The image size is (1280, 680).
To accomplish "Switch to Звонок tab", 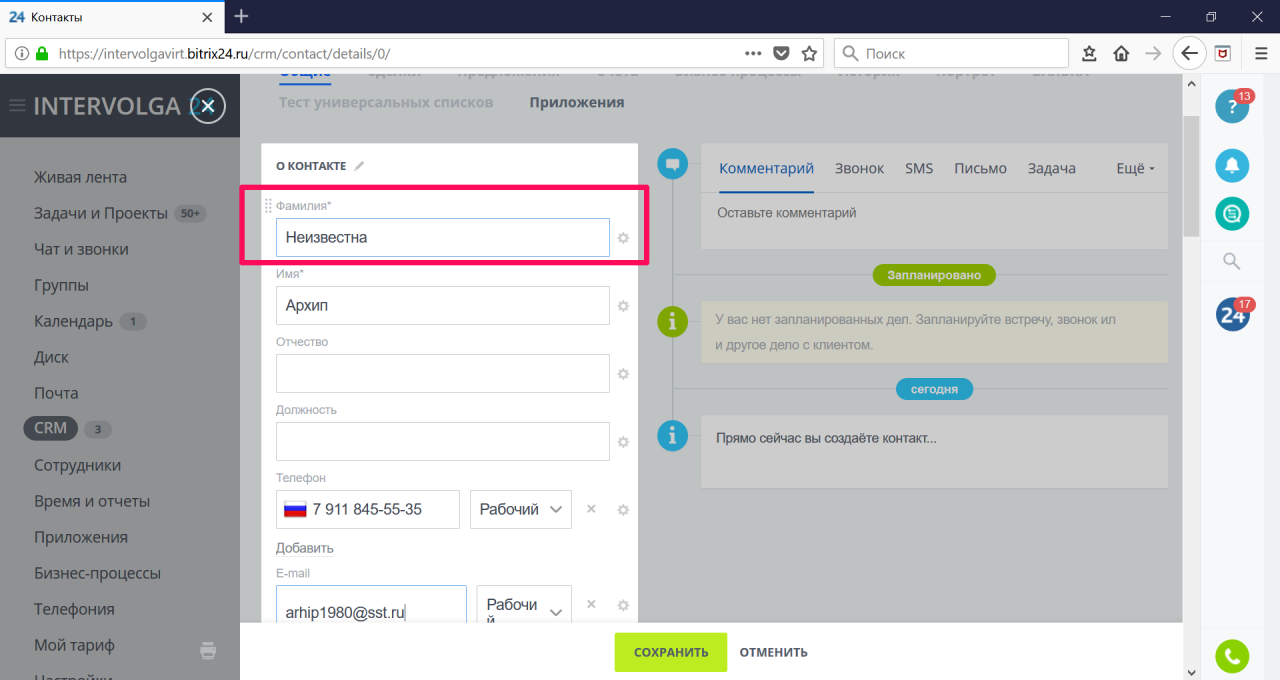I will click(859, 169).
